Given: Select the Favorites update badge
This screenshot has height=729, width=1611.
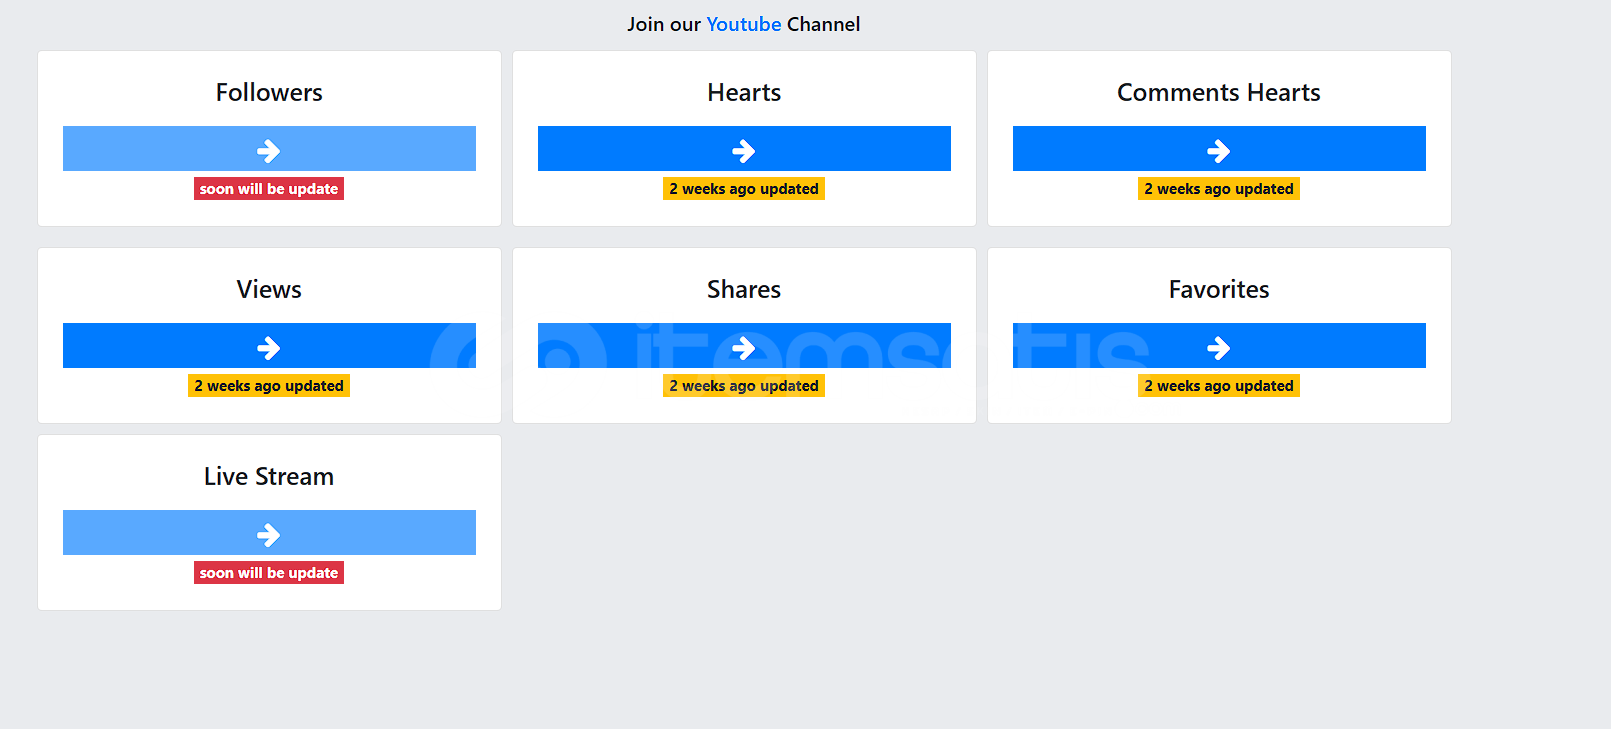Looking at the screenshot, I should 1218,386.
